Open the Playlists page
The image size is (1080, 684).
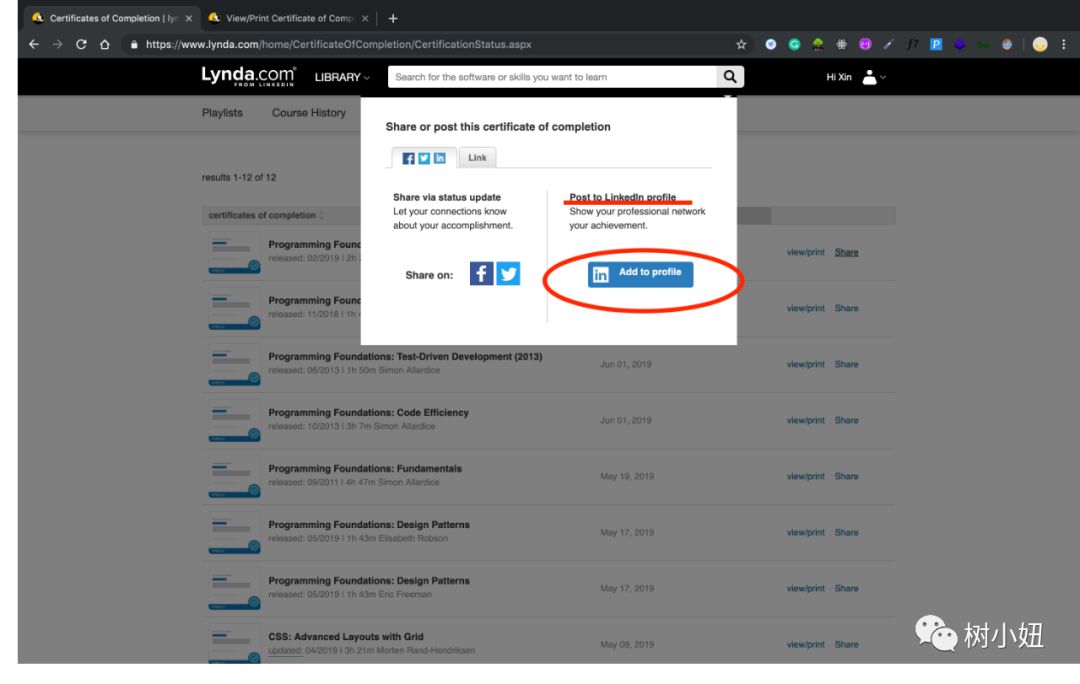click(222, 112)
